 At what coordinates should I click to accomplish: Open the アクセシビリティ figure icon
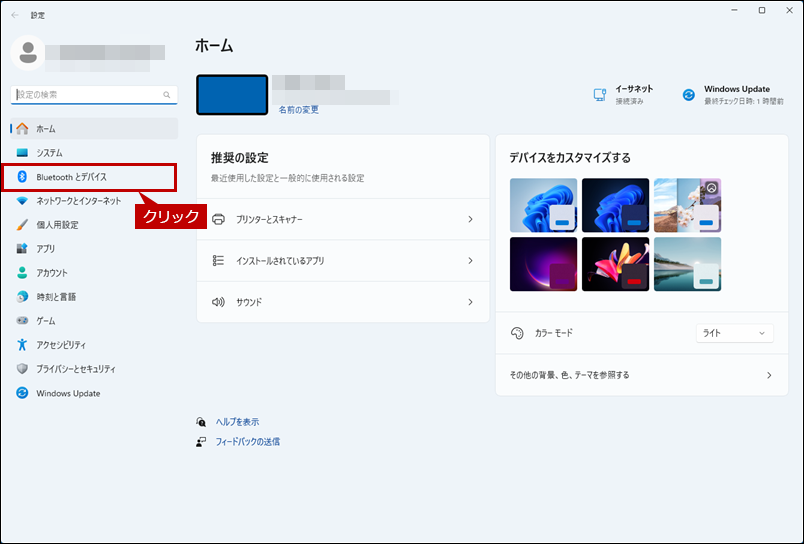click(22, 345)
